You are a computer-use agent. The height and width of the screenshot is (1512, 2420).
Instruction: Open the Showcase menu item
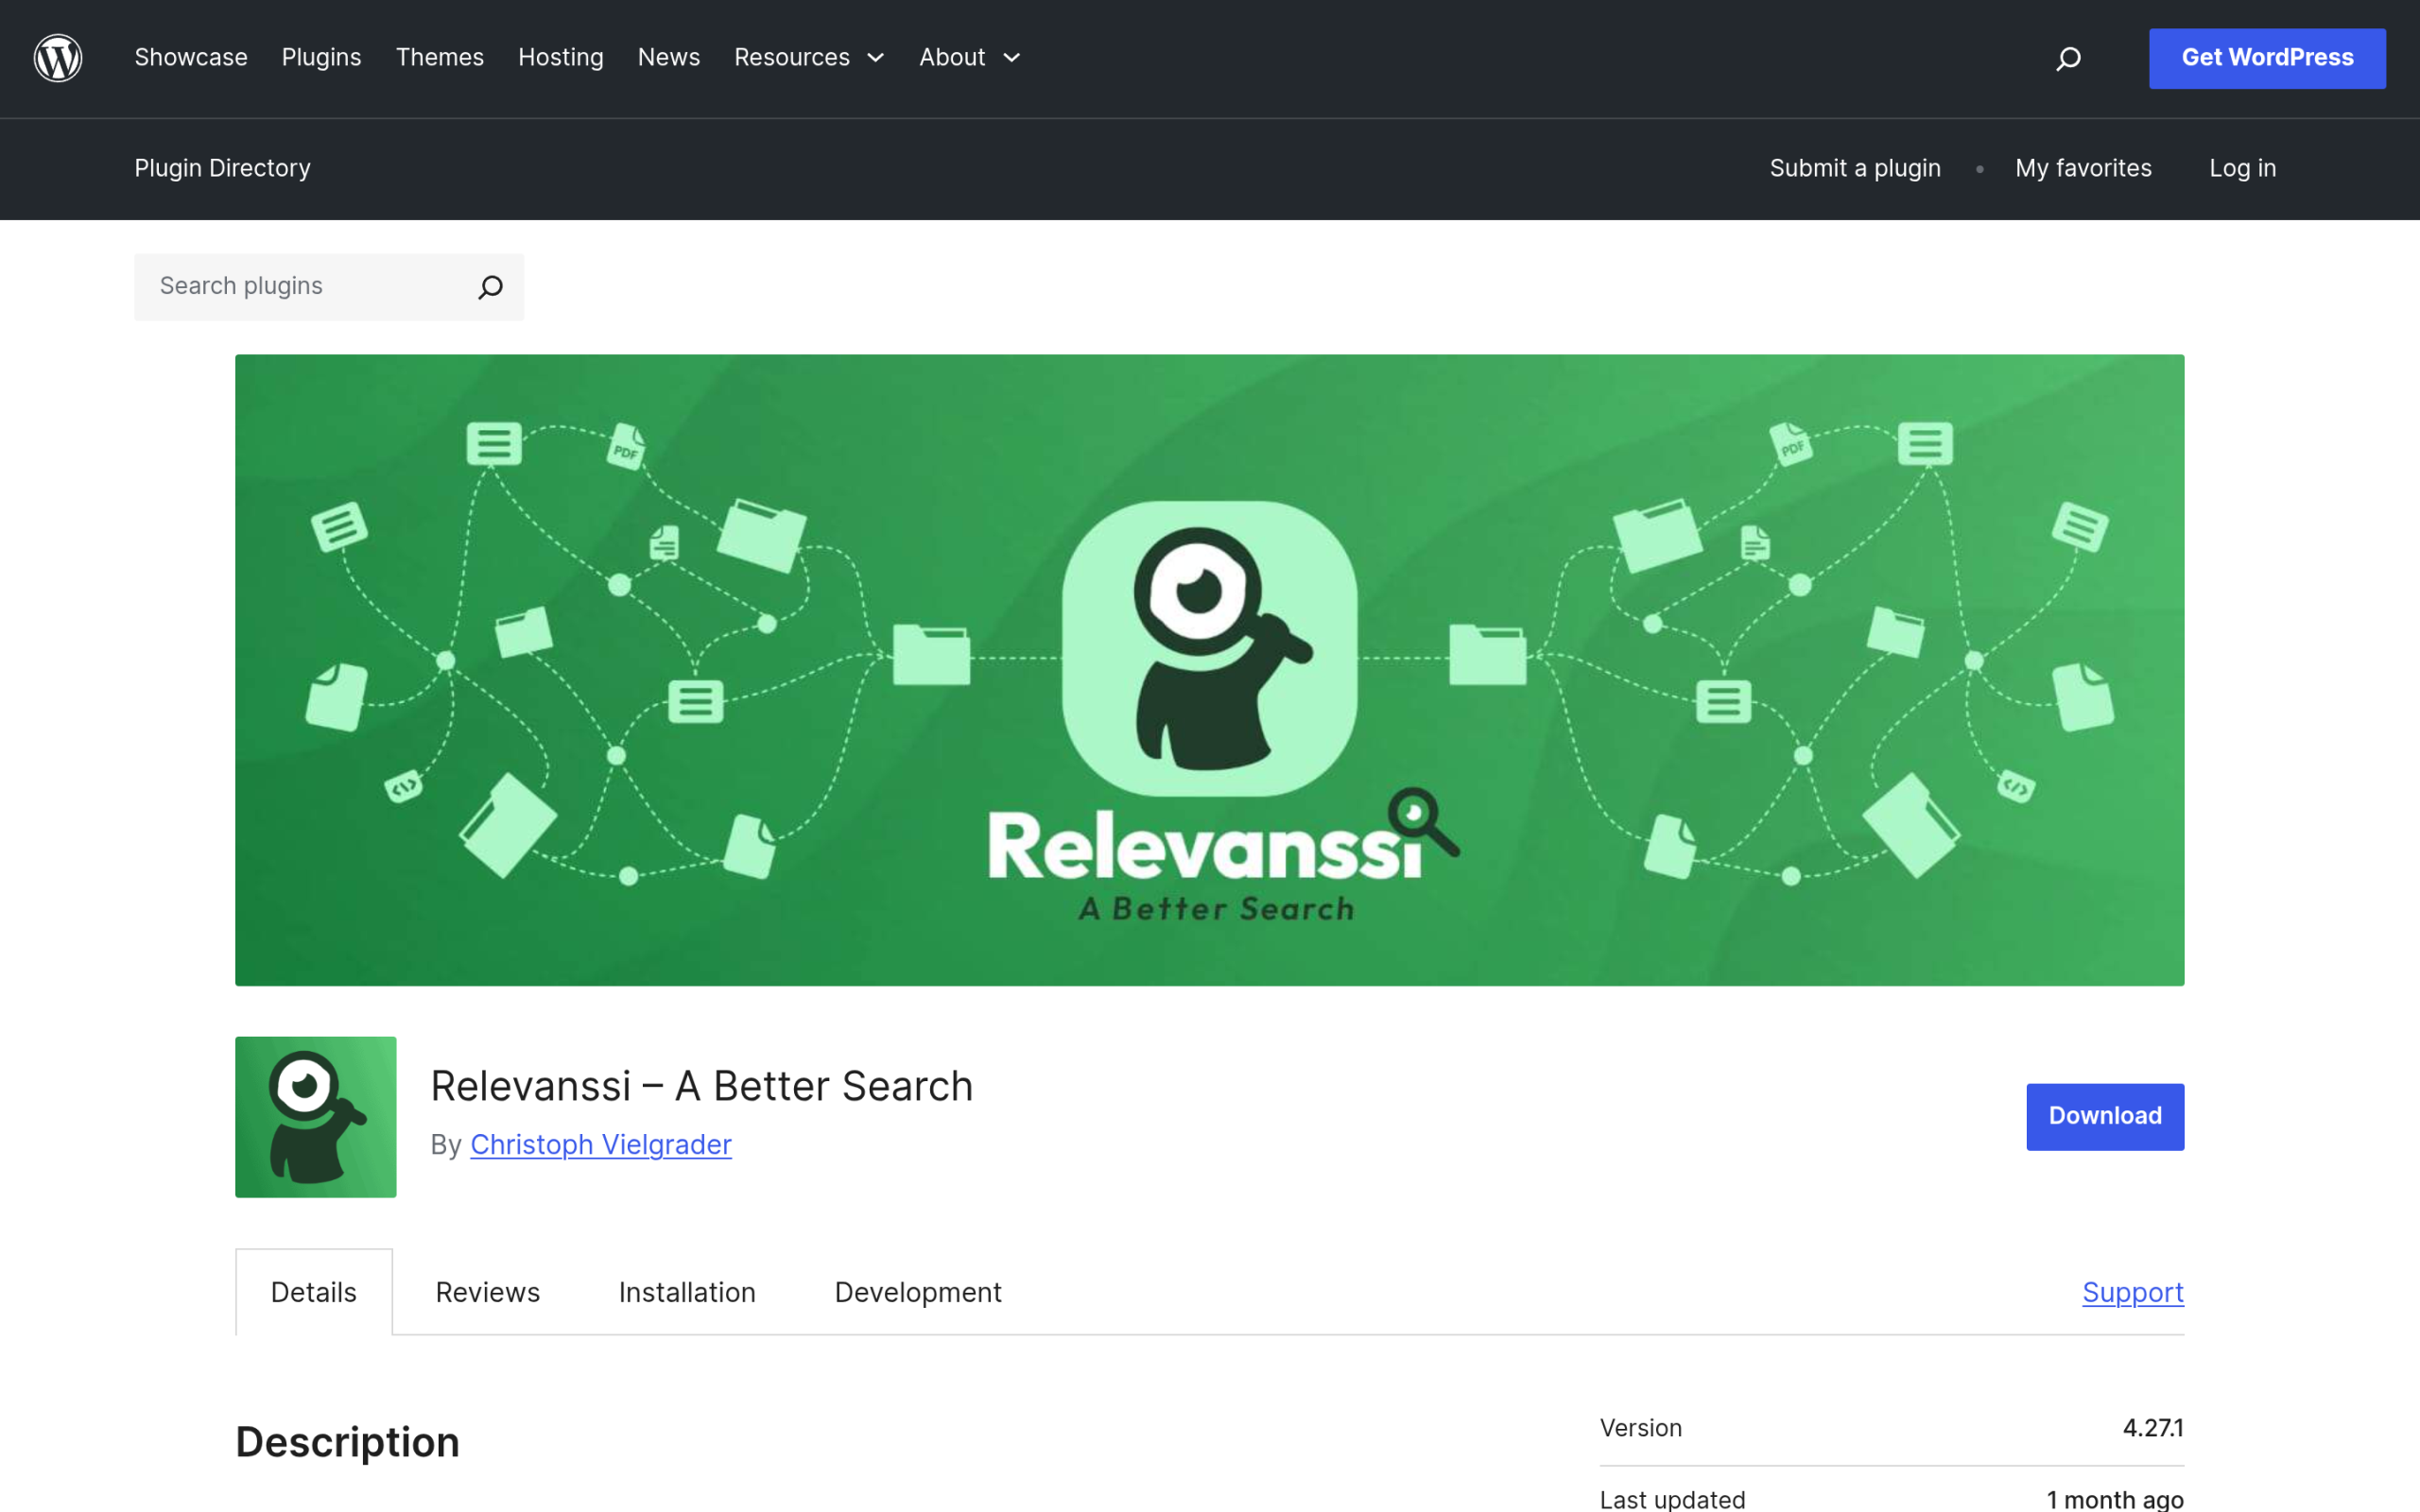click(x=191, y=57)
